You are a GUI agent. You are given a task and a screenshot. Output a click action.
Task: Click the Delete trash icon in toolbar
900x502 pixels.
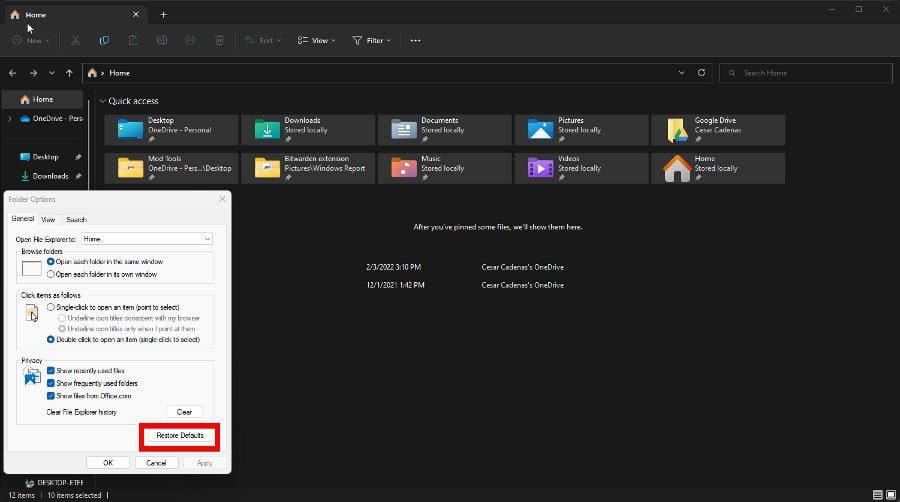(219, 40)
